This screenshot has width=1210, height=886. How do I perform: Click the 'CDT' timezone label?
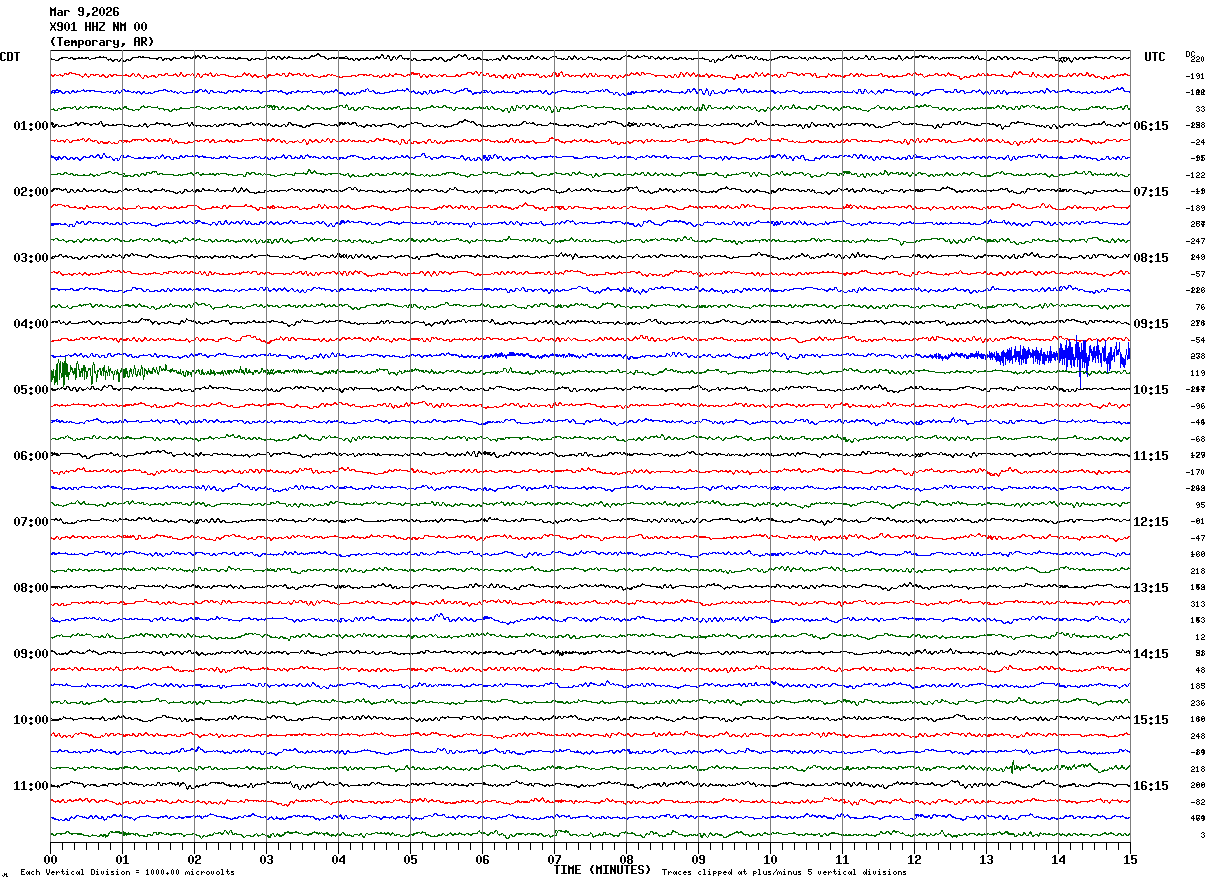10,57
